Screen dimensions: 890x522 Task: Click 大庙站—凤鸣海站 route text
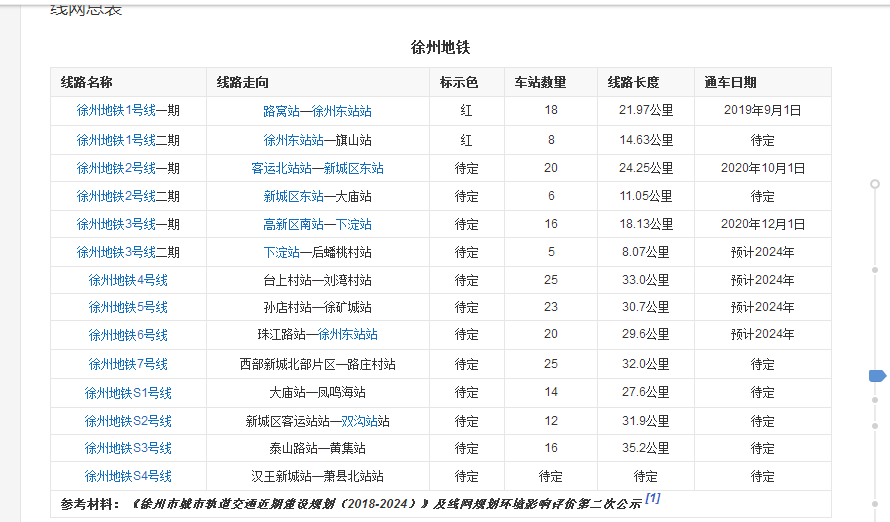(317, 393)
